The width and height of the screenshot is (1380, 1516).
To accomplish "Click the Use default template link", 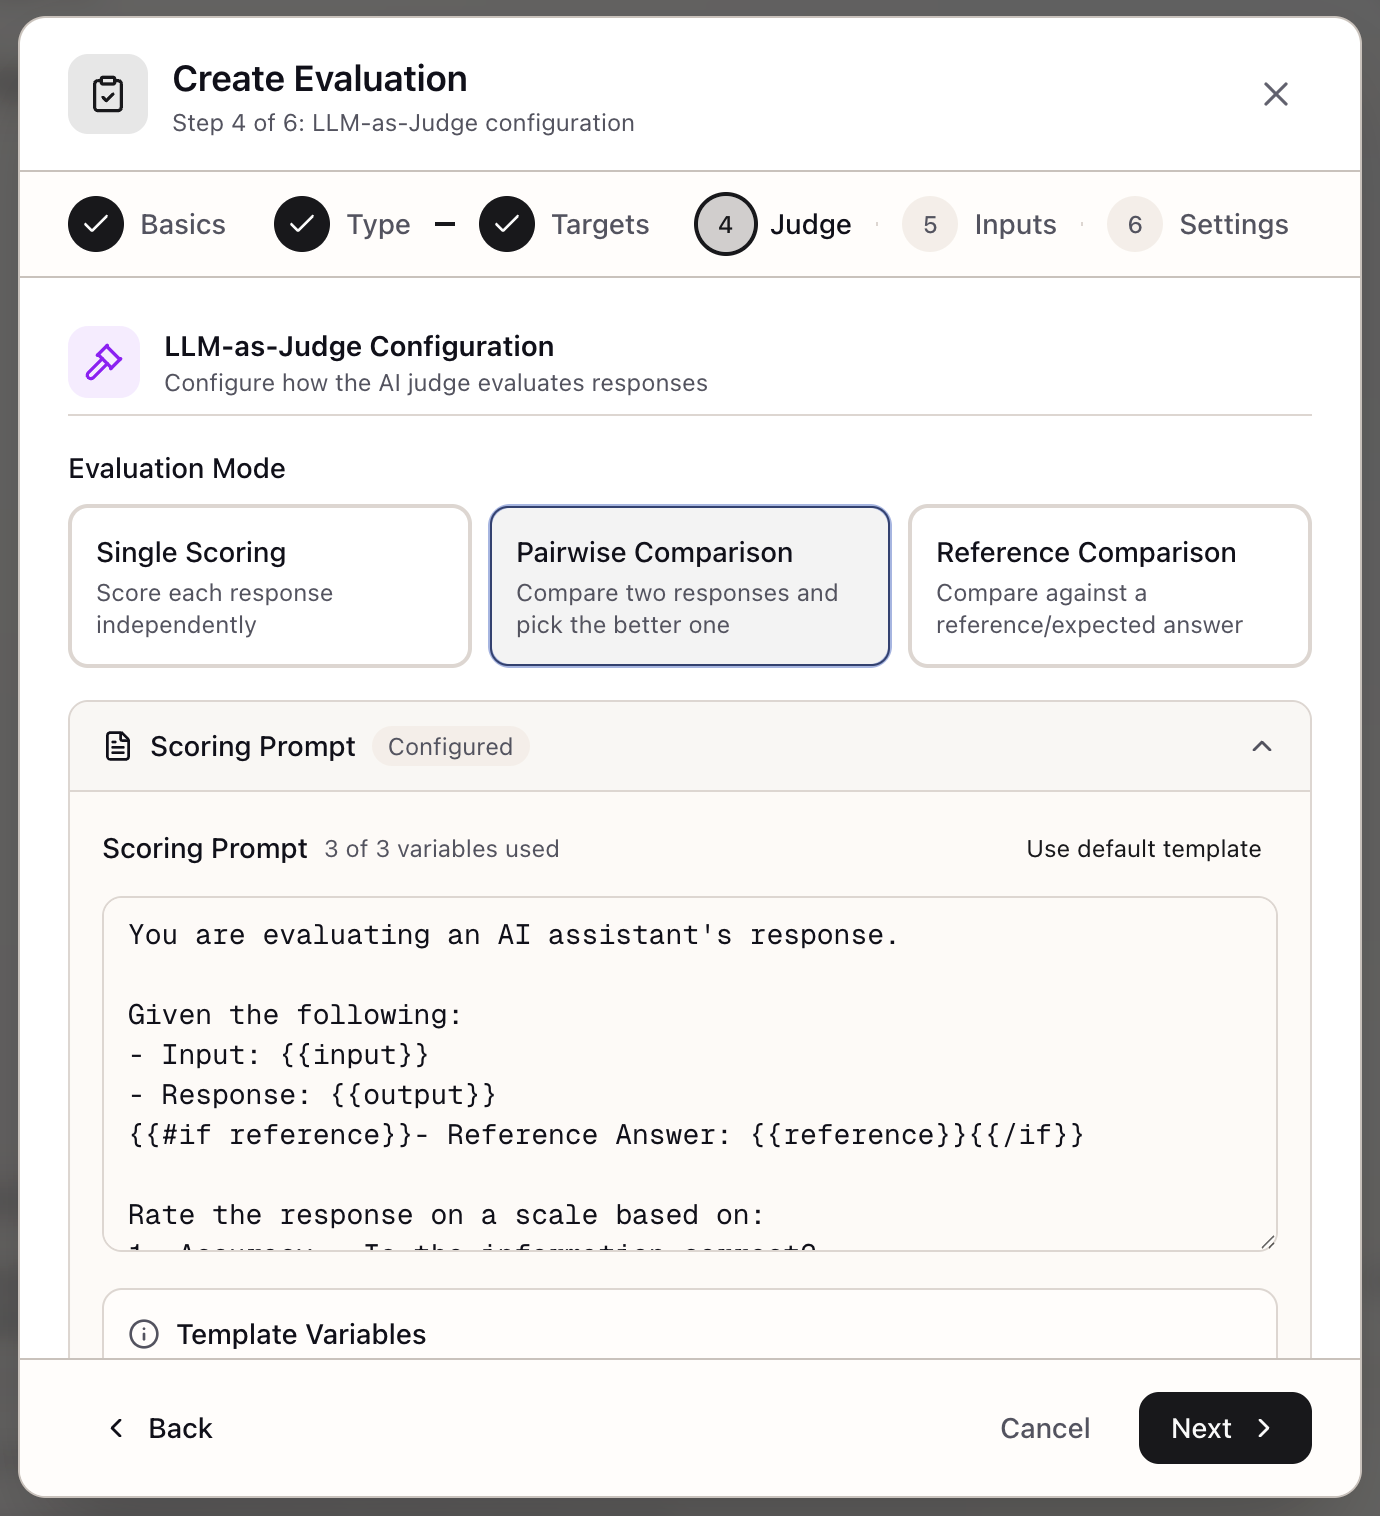I will (x=1144, y=848).
